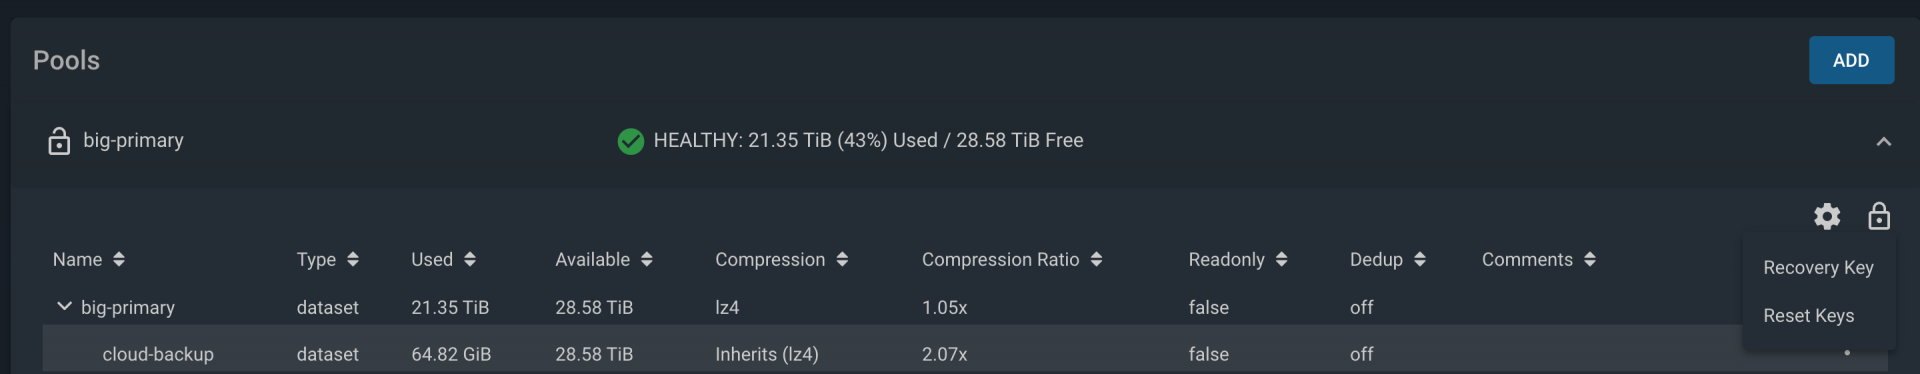Click the pool settings gear icon
This screenshot has width=1920, height=374.
1827,216
